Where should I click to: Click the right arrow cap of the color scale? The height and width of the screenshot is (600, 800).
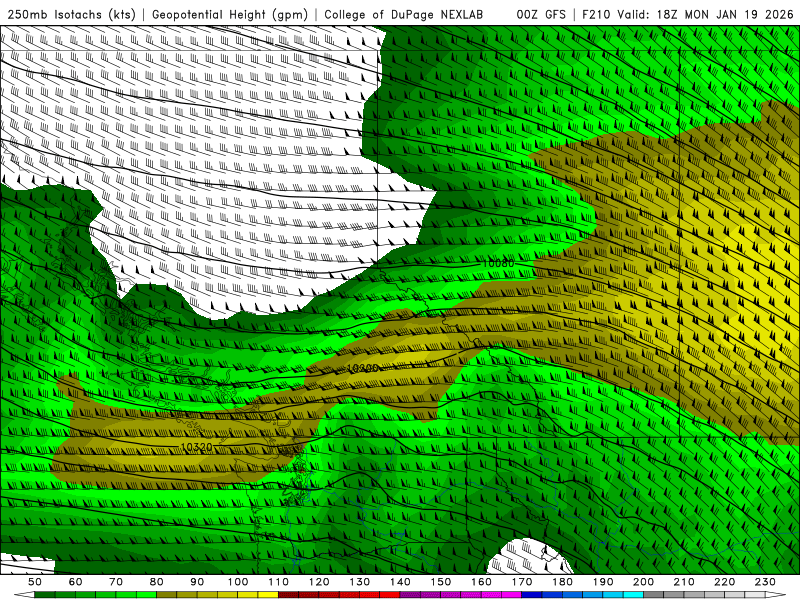[776, 595]
